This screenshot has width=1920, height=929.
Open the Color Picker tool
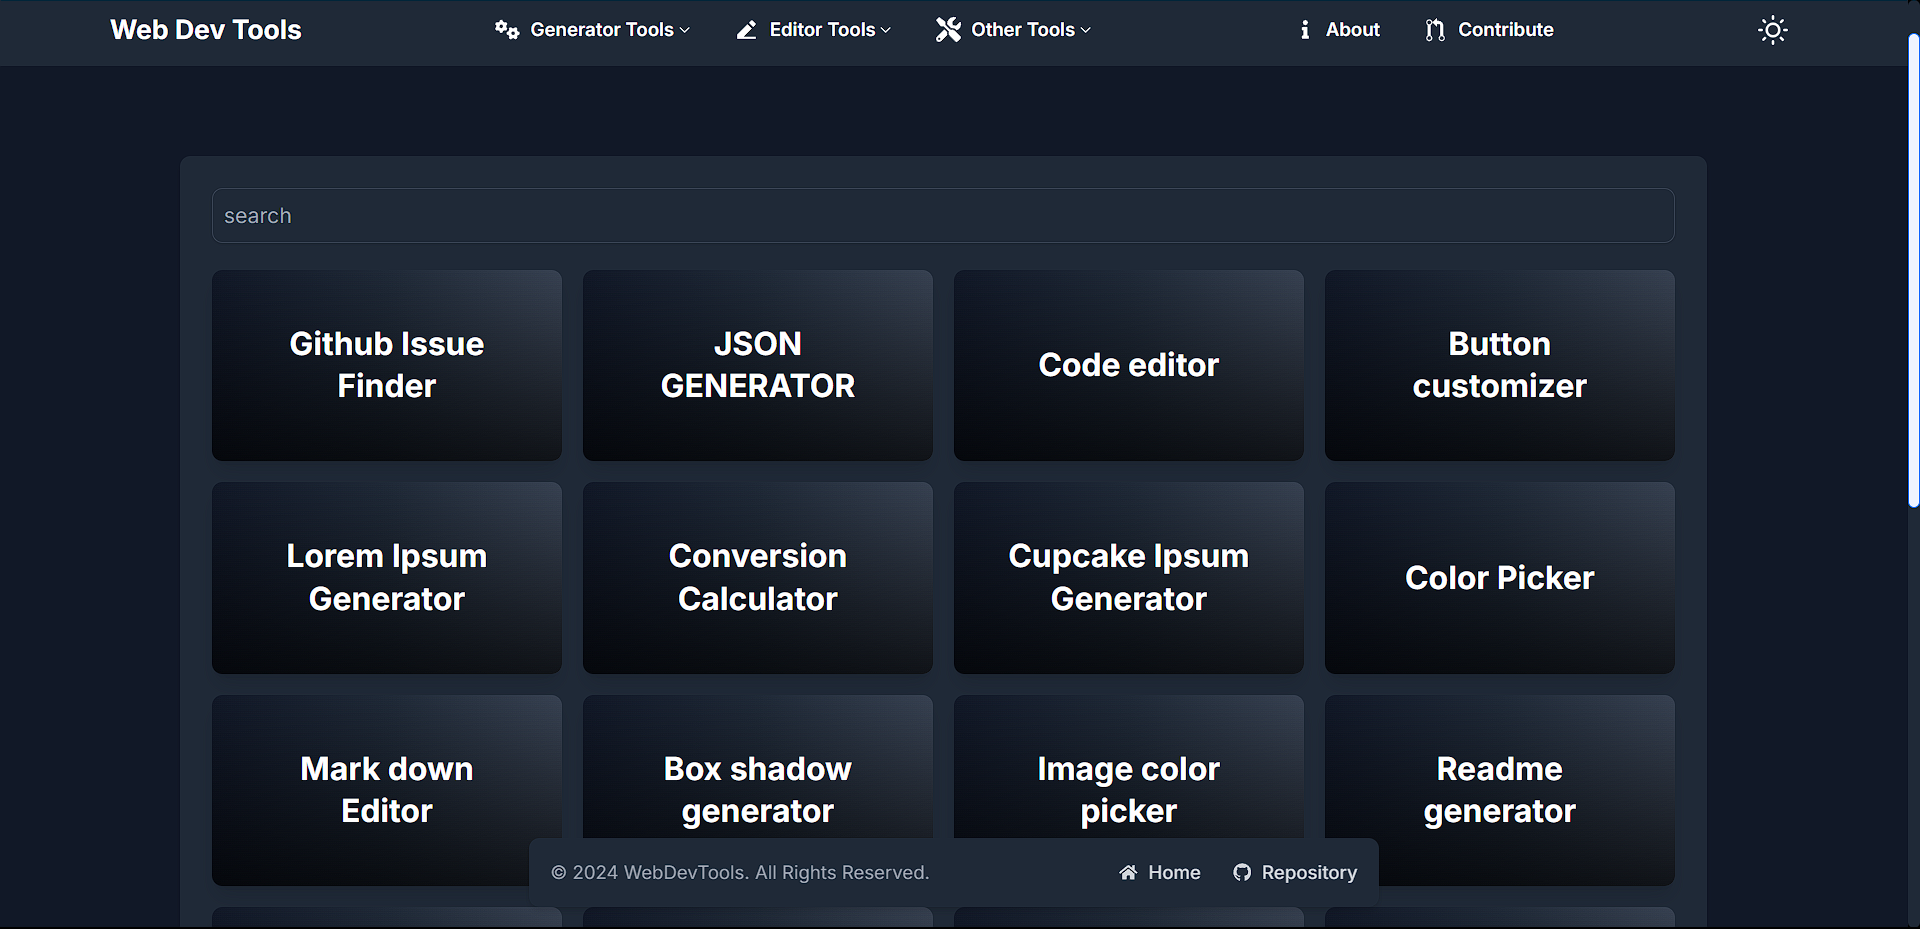tap(1499, 577)
